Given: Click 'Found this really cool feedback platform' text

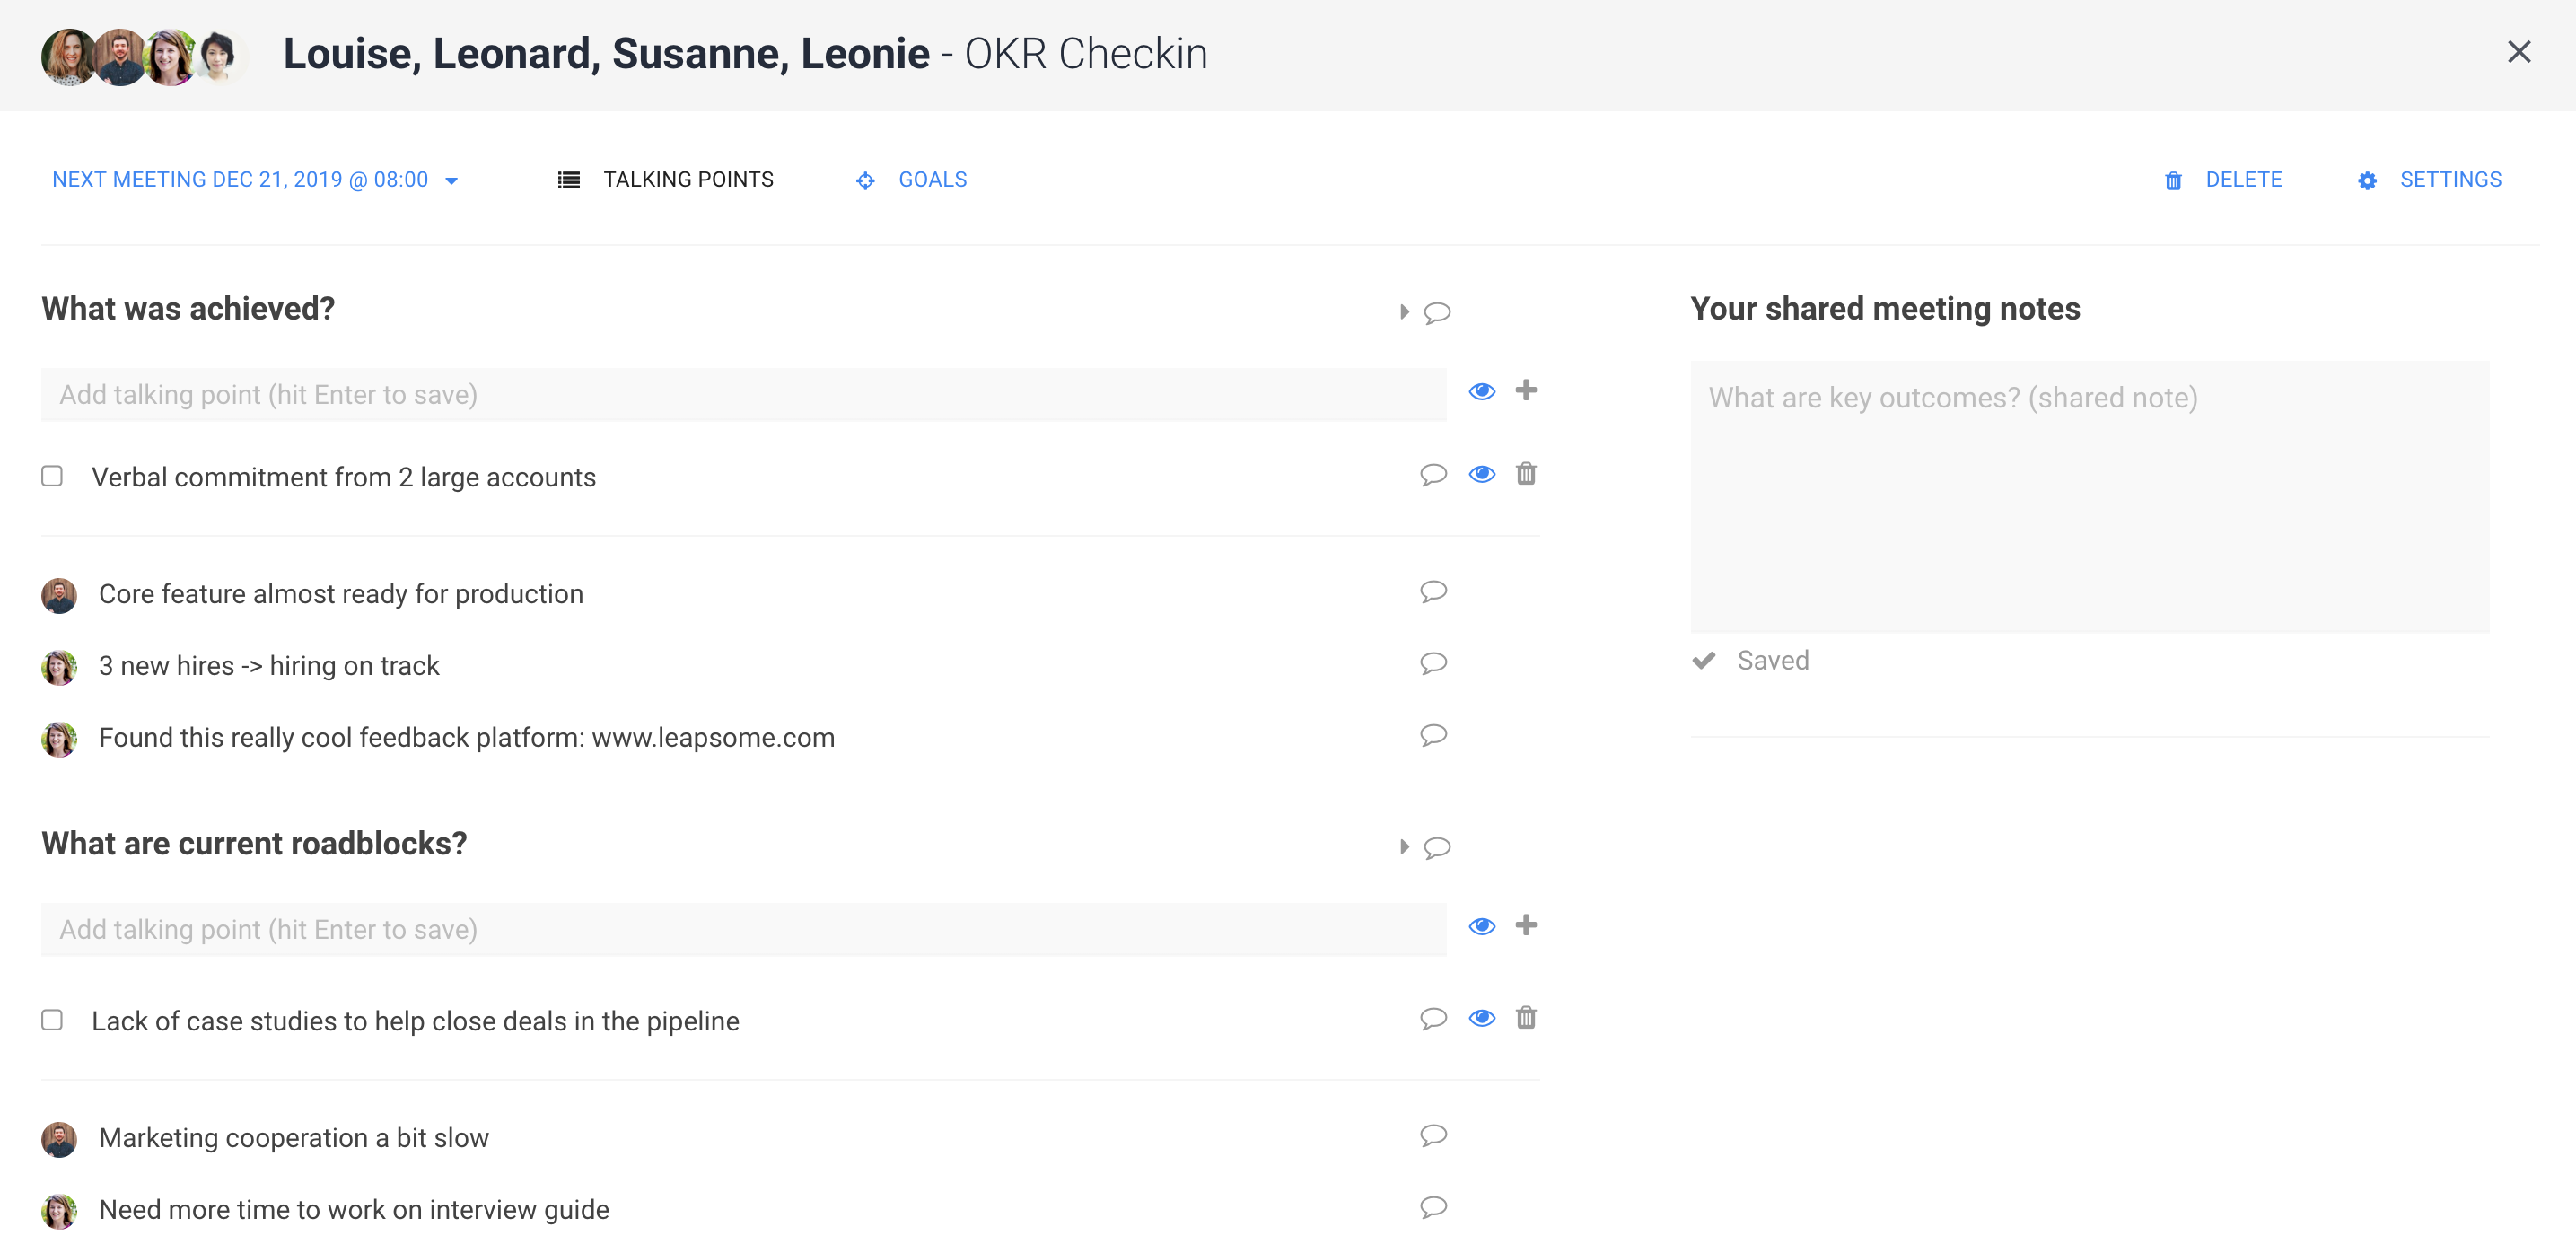Looking at the screenshot, I should click(x=466, y=738).
